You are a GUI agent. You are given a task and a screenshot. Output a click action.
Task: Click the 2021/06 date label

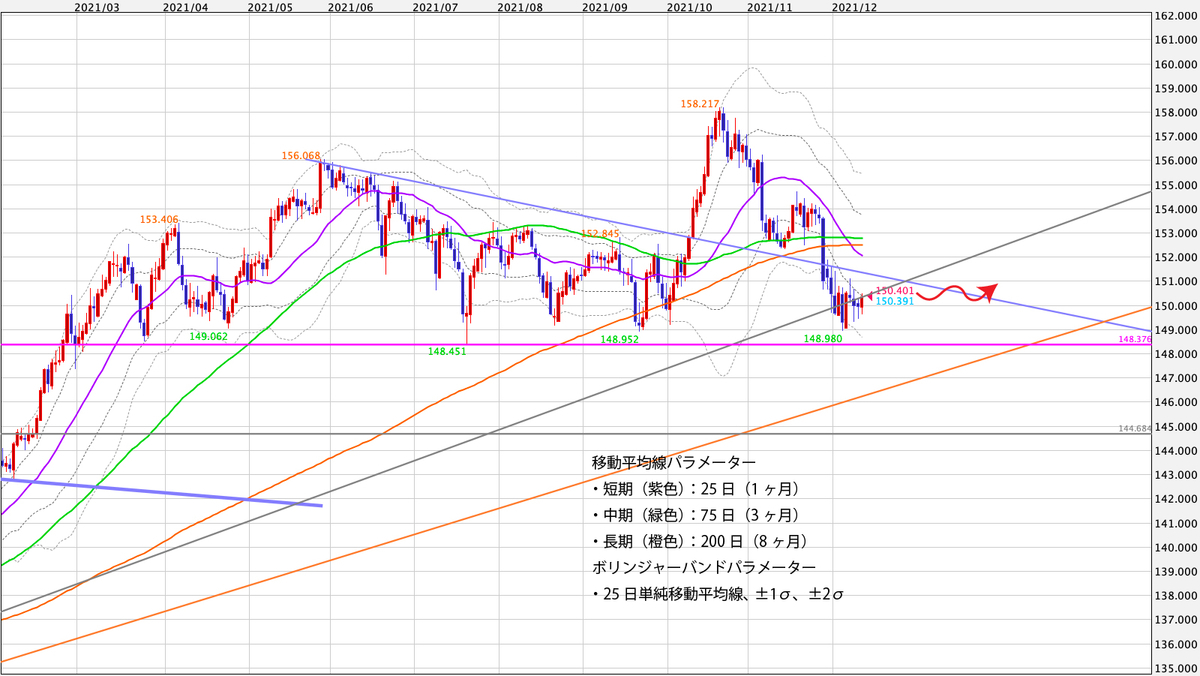coord(350,6)
